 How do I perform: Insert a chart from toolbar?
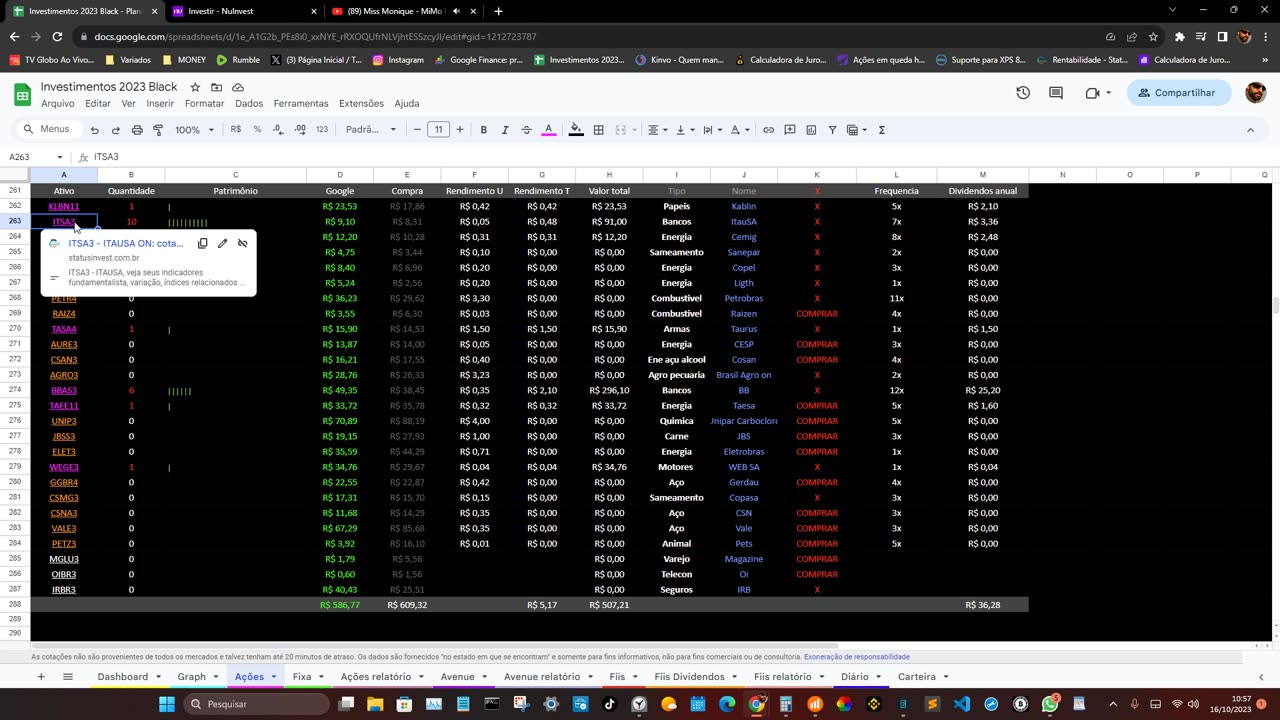click(x=811, y=130)
